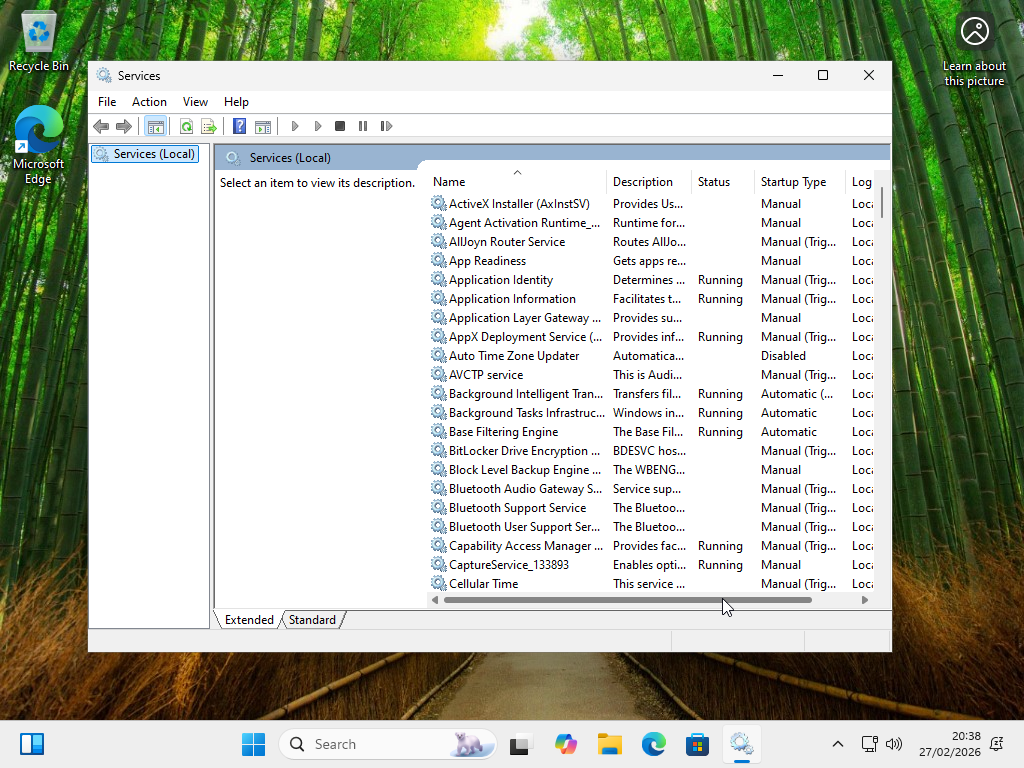The height and width of the screenshot is (768, 1024).
Task: Select CaptureService_133893 row
Action: [651, 564]
